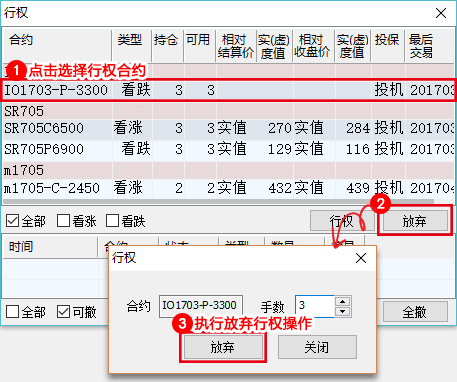This screenshot has height=382, width=457.
Task: Click the 放弃 button beside 行权
Action: [x=415, y=221]
